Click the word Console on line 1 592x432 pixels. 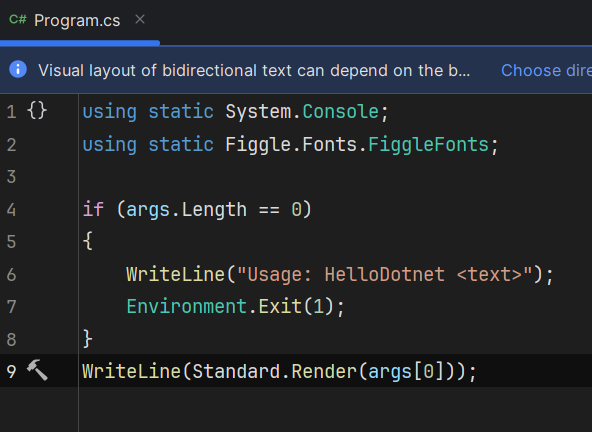point(341,112)
